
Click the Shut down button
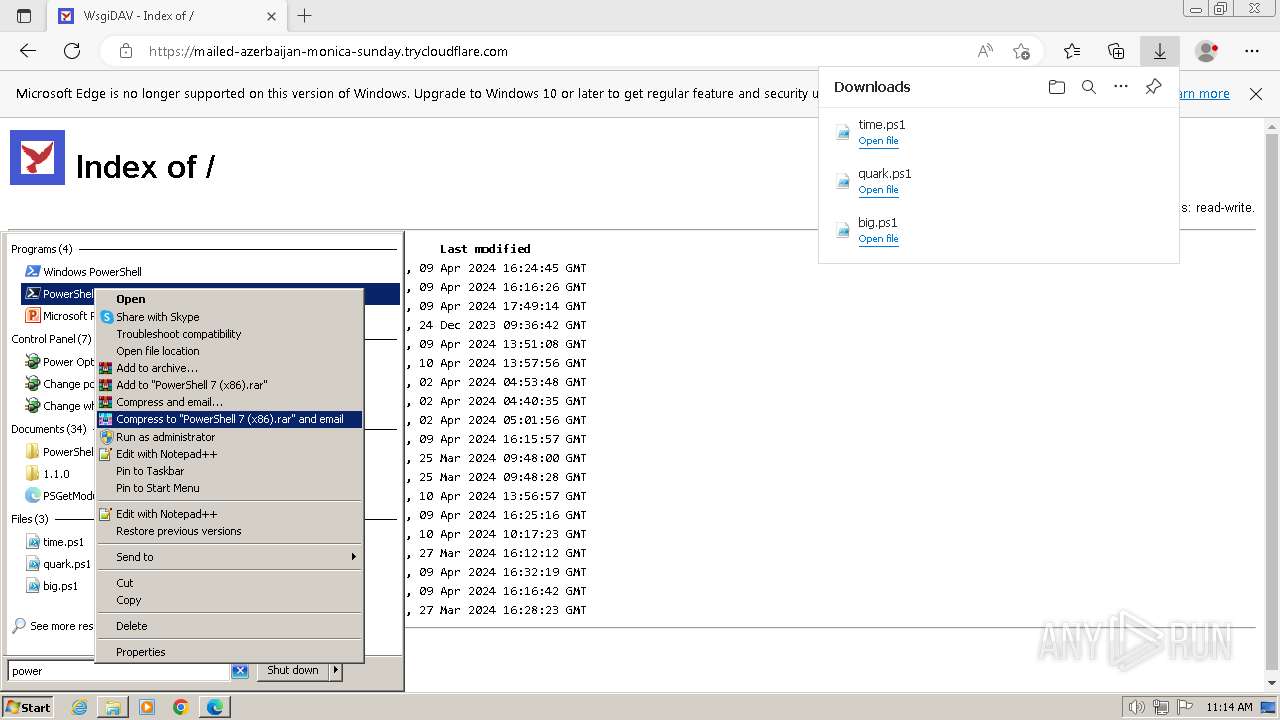(293, 671)
